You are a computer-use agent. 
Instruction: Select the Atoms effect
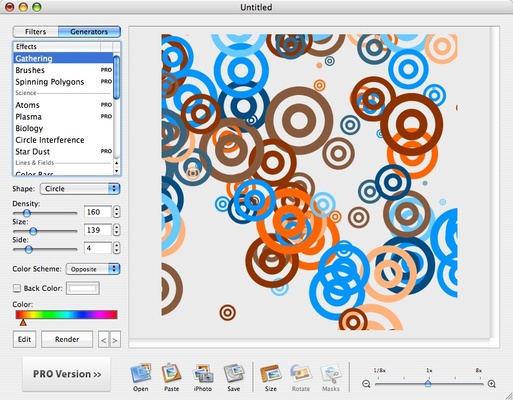pyautogui.click(x=63, y=105)
